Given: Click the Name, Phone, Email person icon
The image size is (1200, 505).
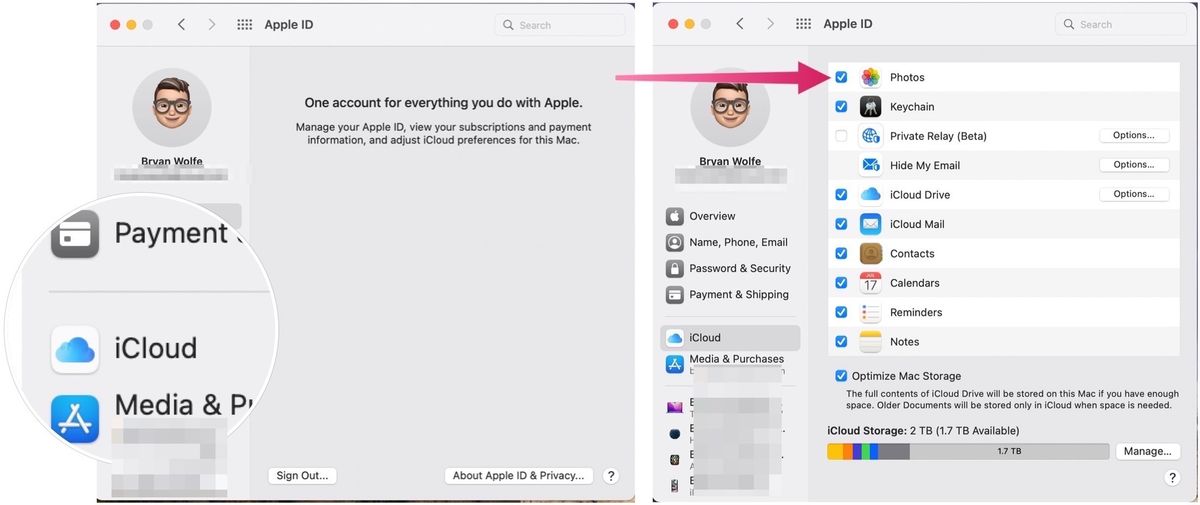Looking at the screenshot, I should pyautogui.click(x=675, y=242).
